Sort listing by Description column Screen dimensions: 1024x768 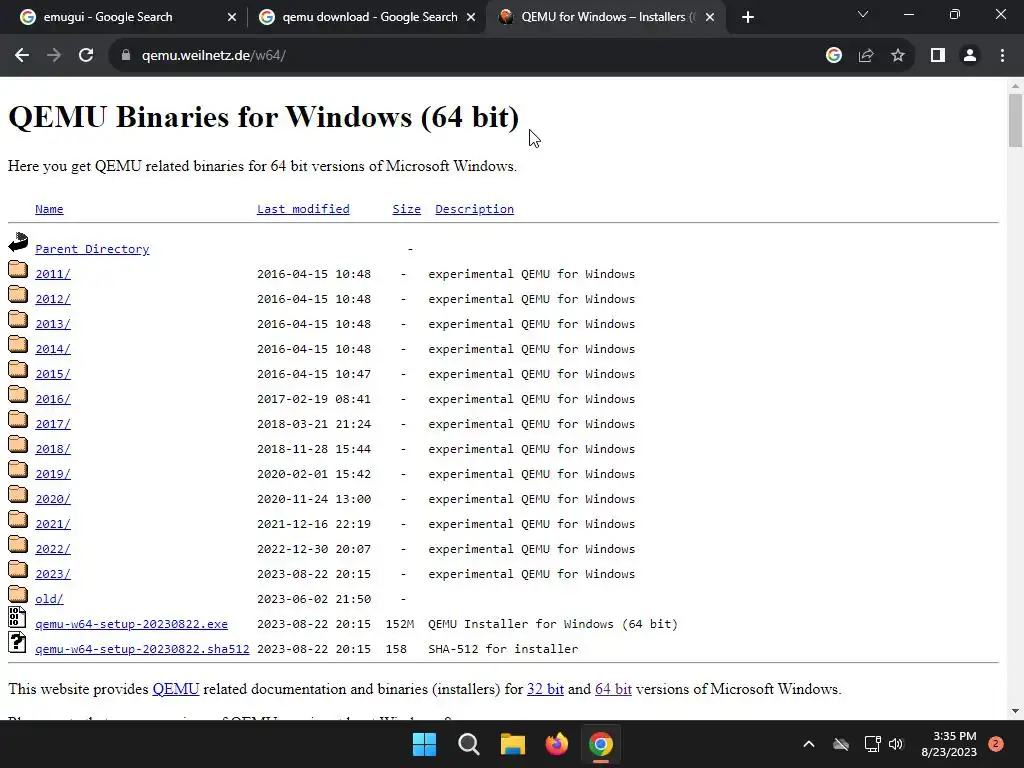(474, 209)
